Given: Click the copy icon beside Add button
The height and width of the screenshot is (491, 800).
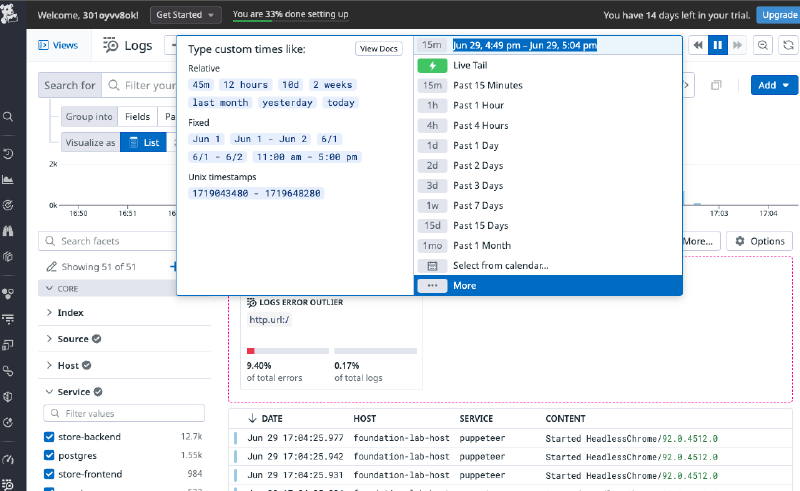Looking at the screenshot, I should [x=716, y=86].
